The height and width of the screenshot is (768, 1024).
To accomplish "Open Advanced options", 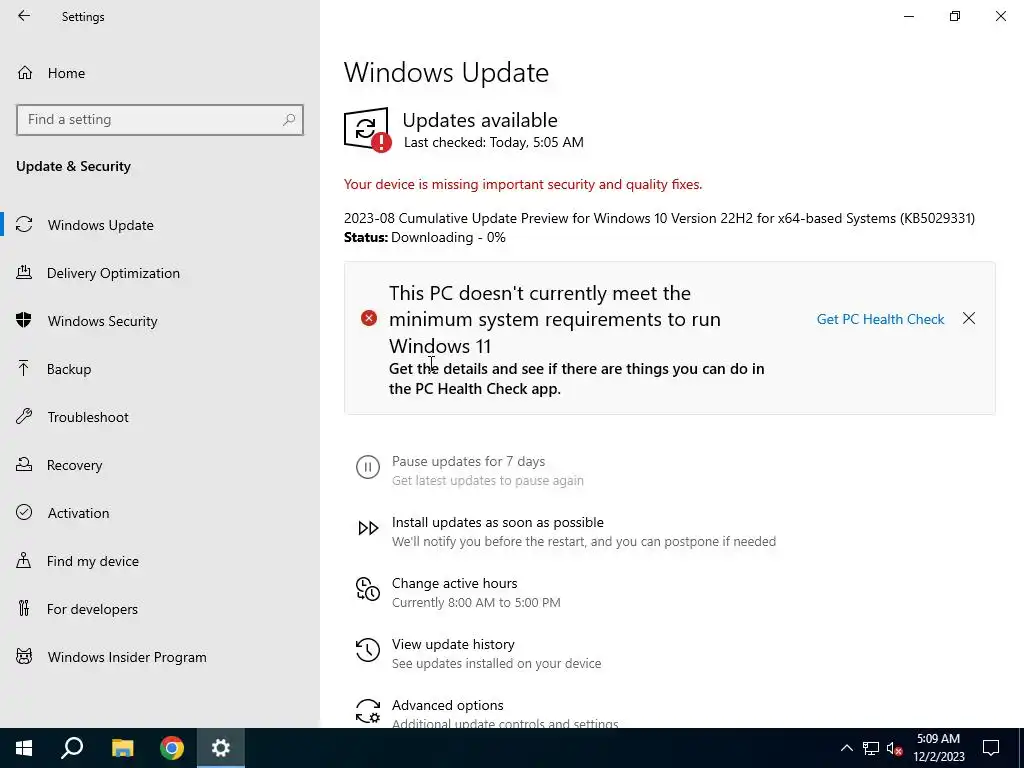I will [x=447, y=705].
